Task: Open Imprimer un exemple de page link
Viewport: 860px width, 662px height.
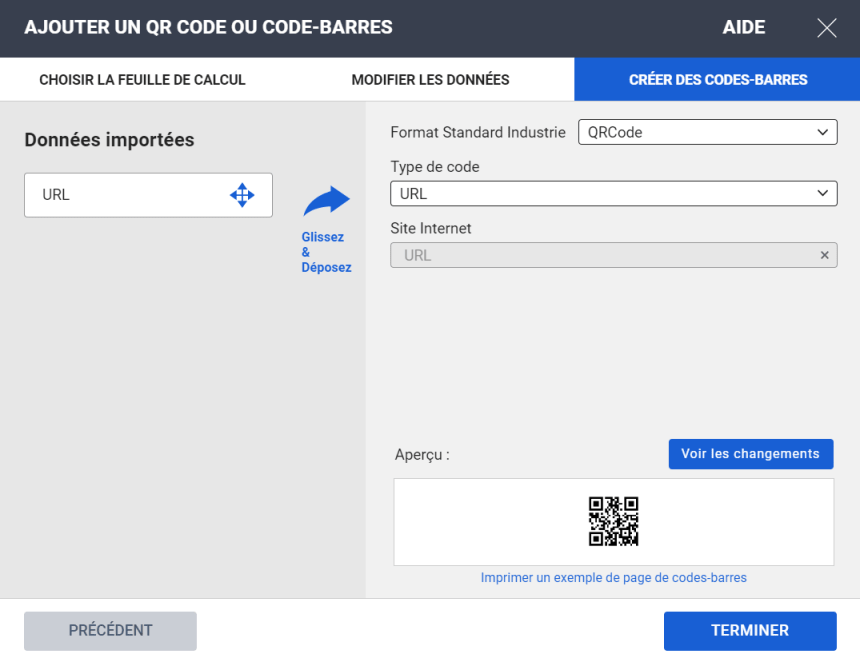Action: coord(613,578)
